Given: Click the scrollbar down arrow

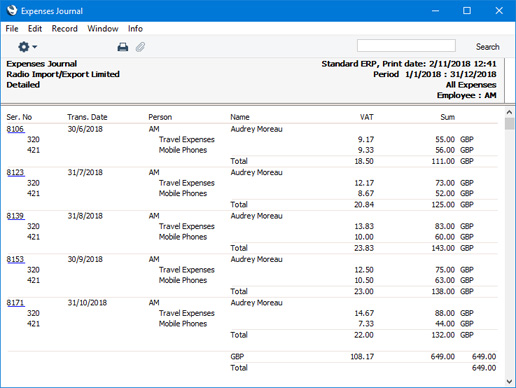Looking at the screenshot, I should [x=509, y=381].
